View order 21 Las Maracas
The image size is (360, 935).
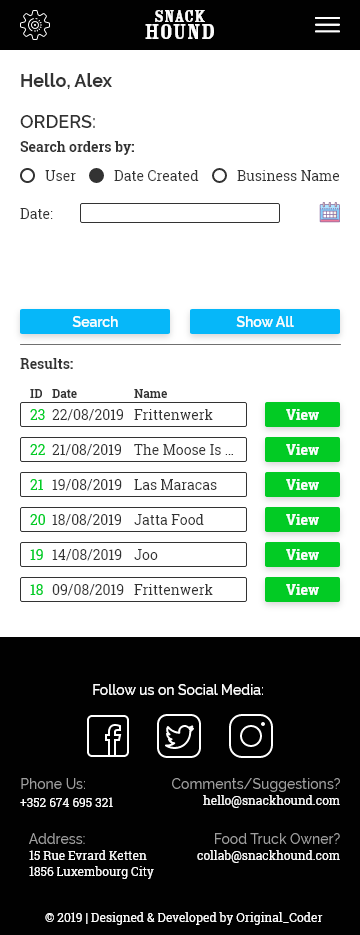302,485
